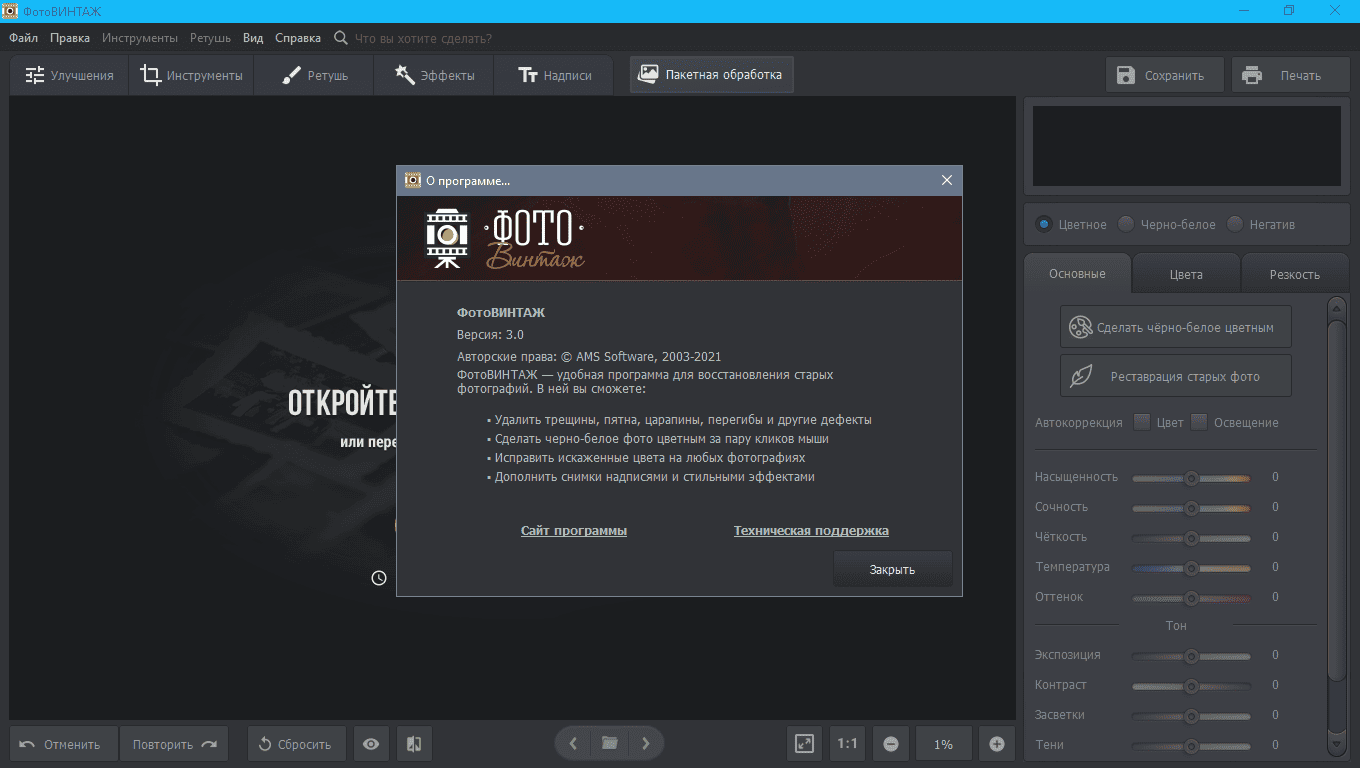Click the 0 value next to Насыщенность
The height and width of the screenshot is (768, 1360).
[x=1275, y=478]
